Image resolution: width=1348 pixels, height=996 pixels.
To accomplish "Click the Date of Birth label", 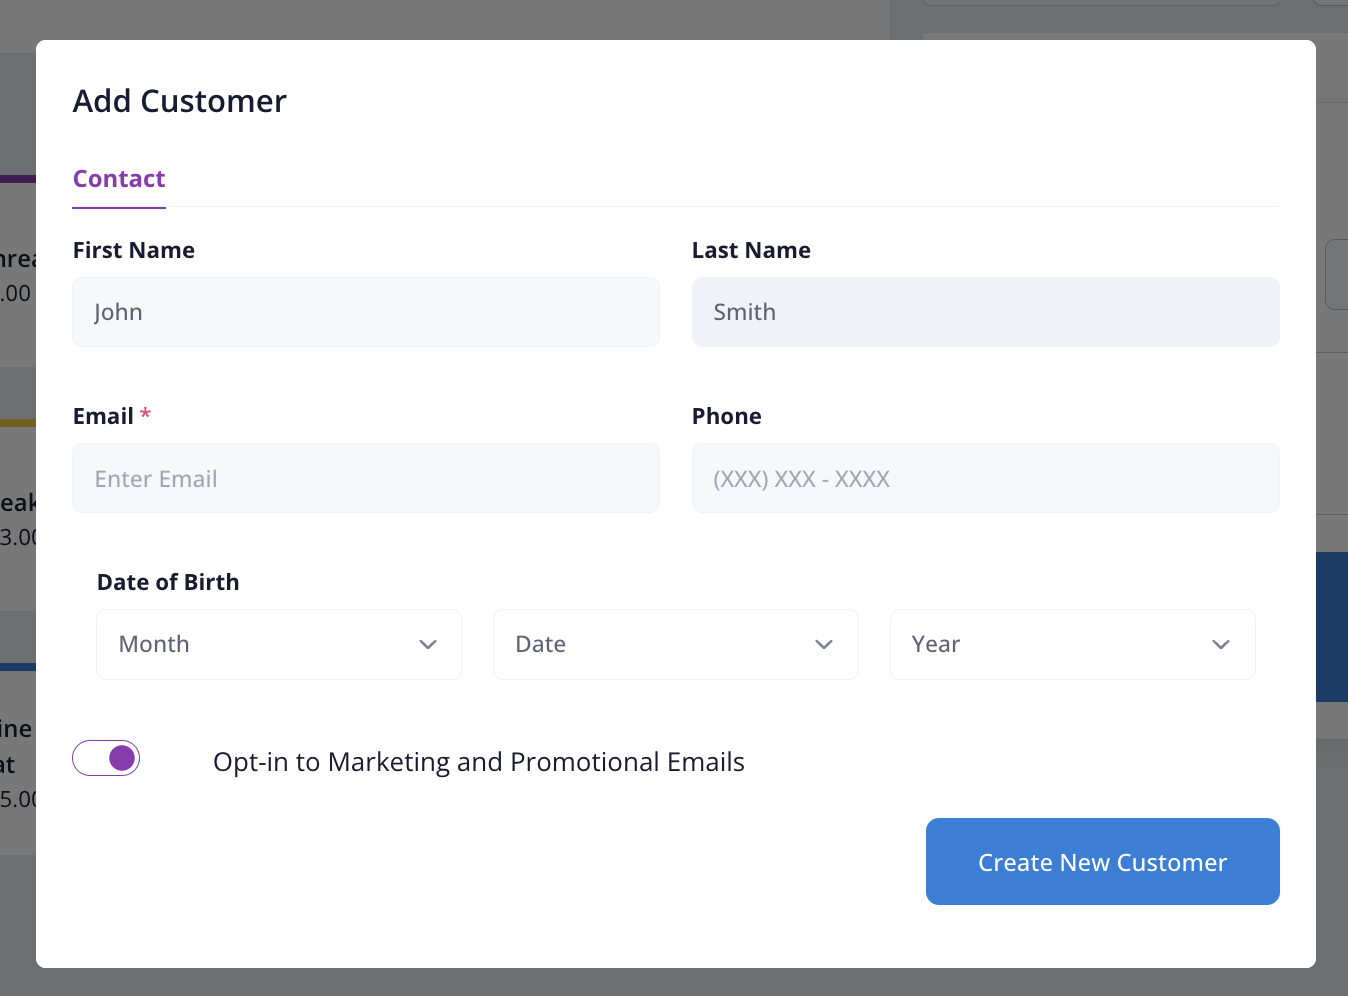I will [x=168, y=583].
